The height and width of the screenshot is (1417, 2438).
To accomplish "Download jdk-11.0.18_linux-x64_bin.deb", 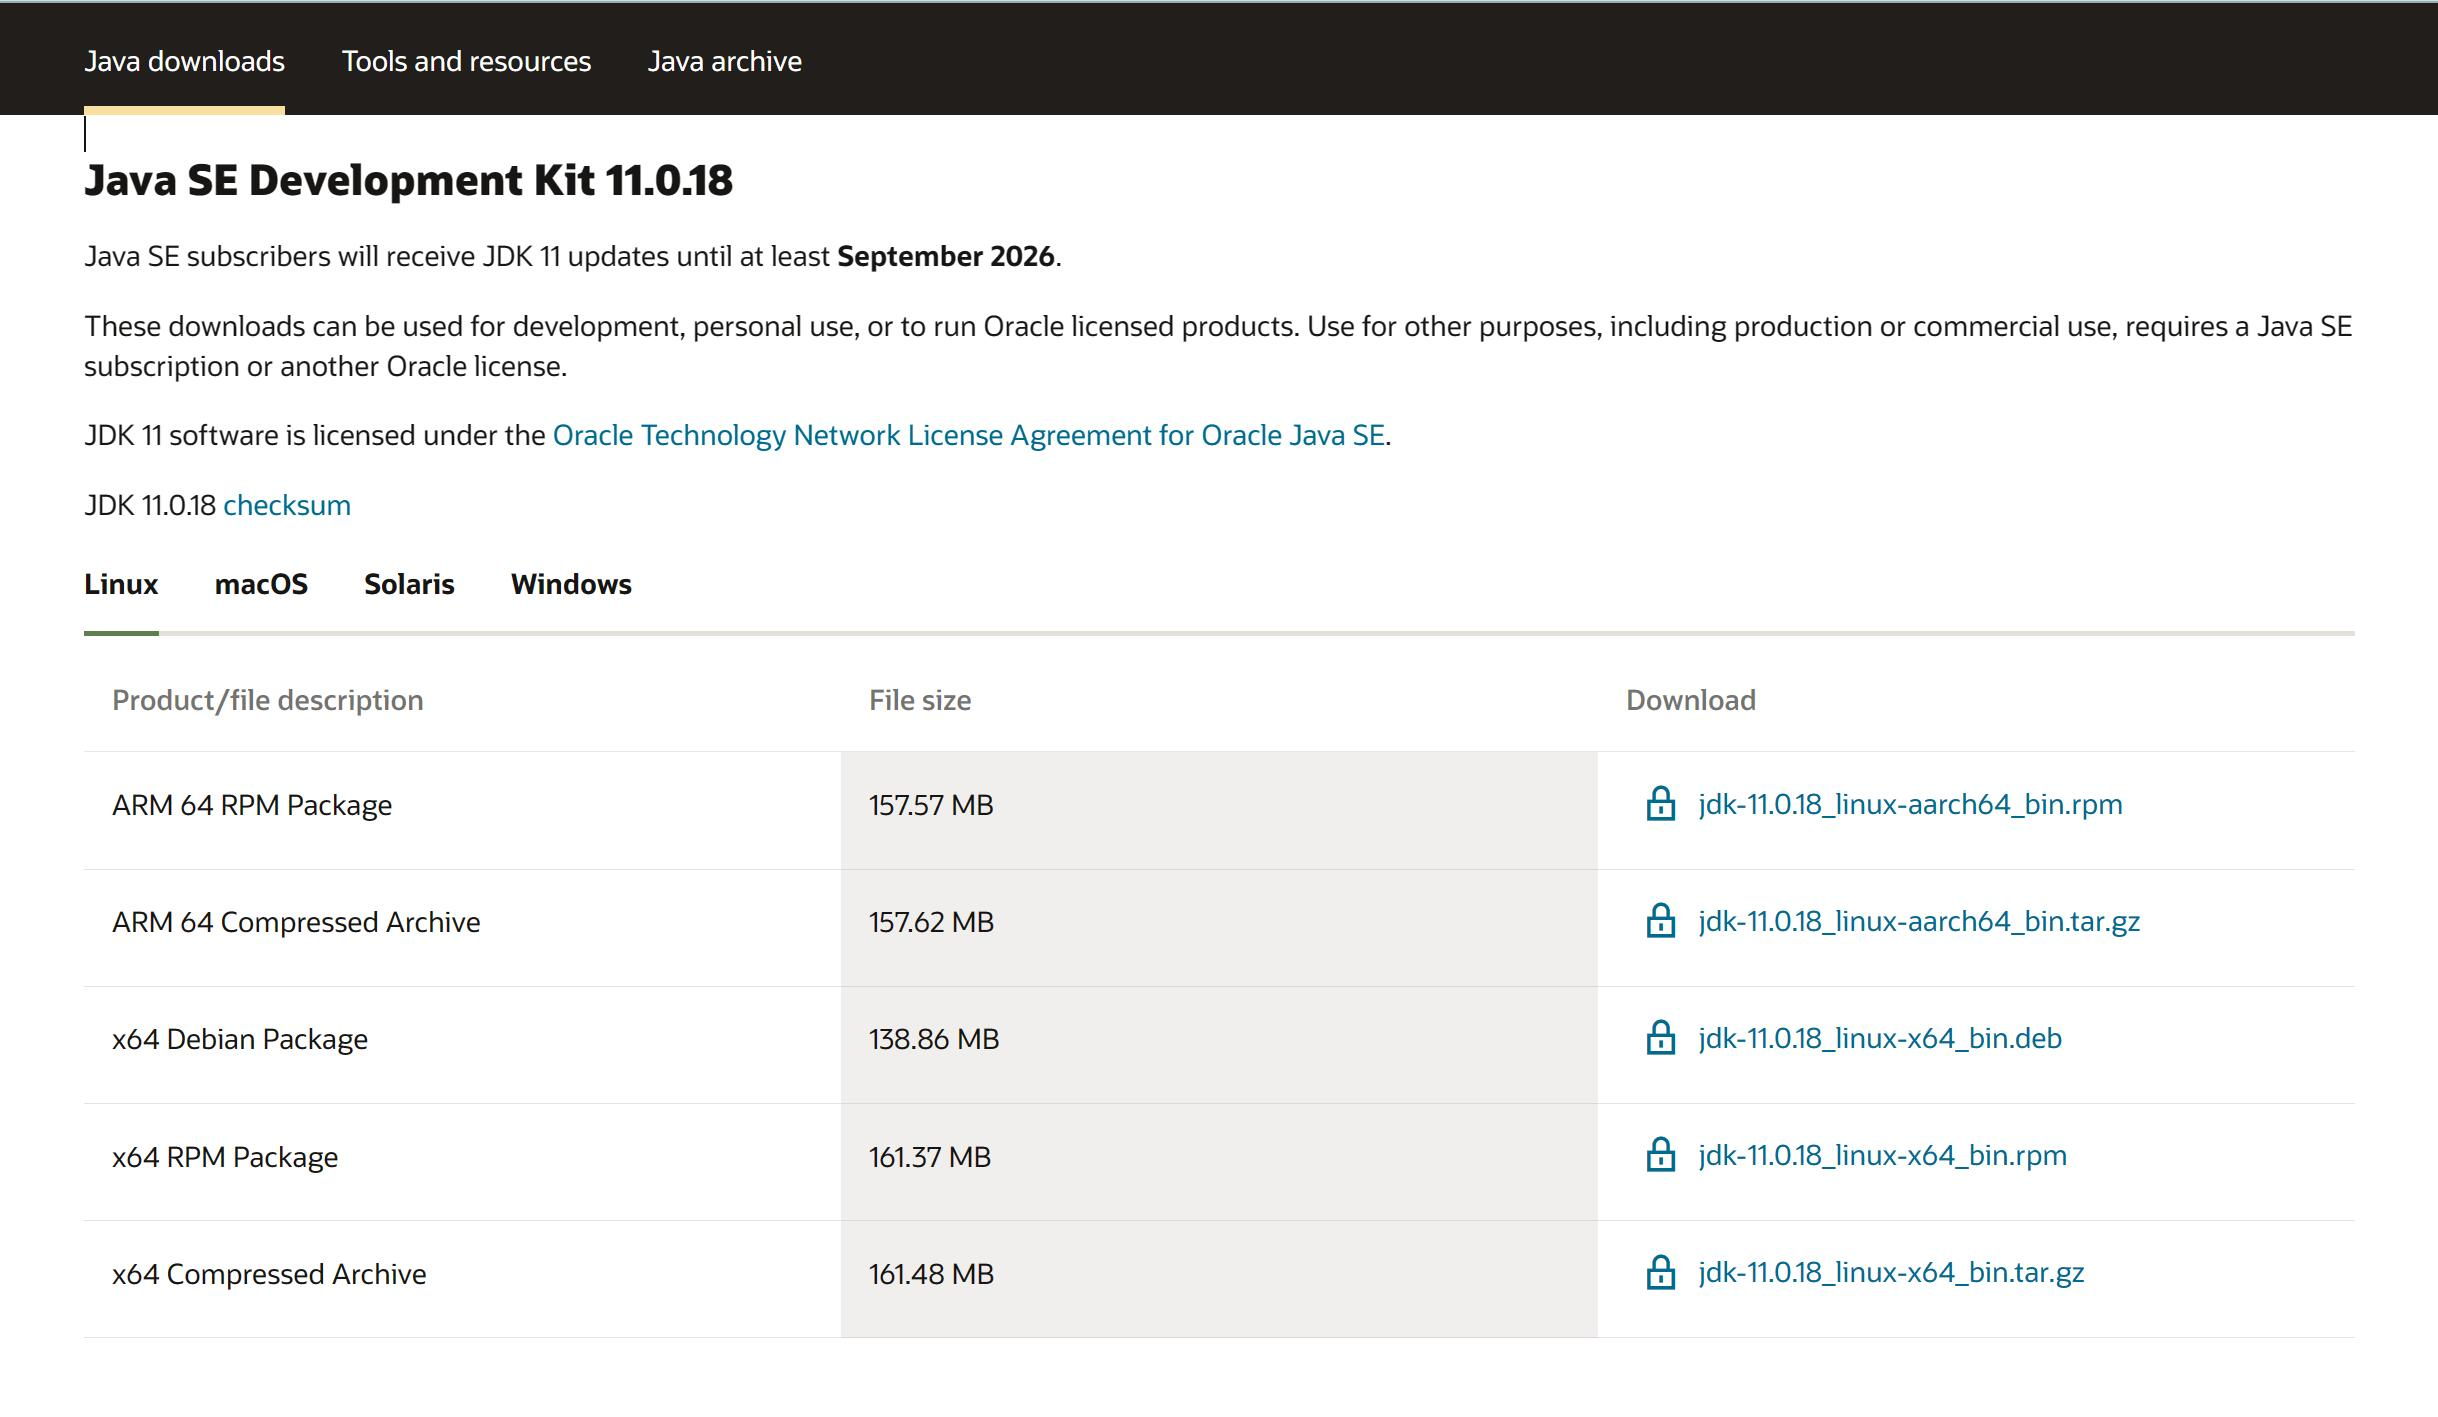I will point(1880,1038).
